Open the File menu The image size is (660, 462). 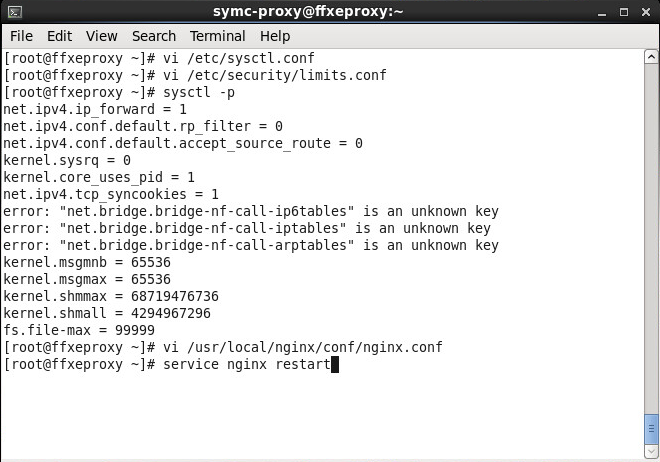[21, 36]
